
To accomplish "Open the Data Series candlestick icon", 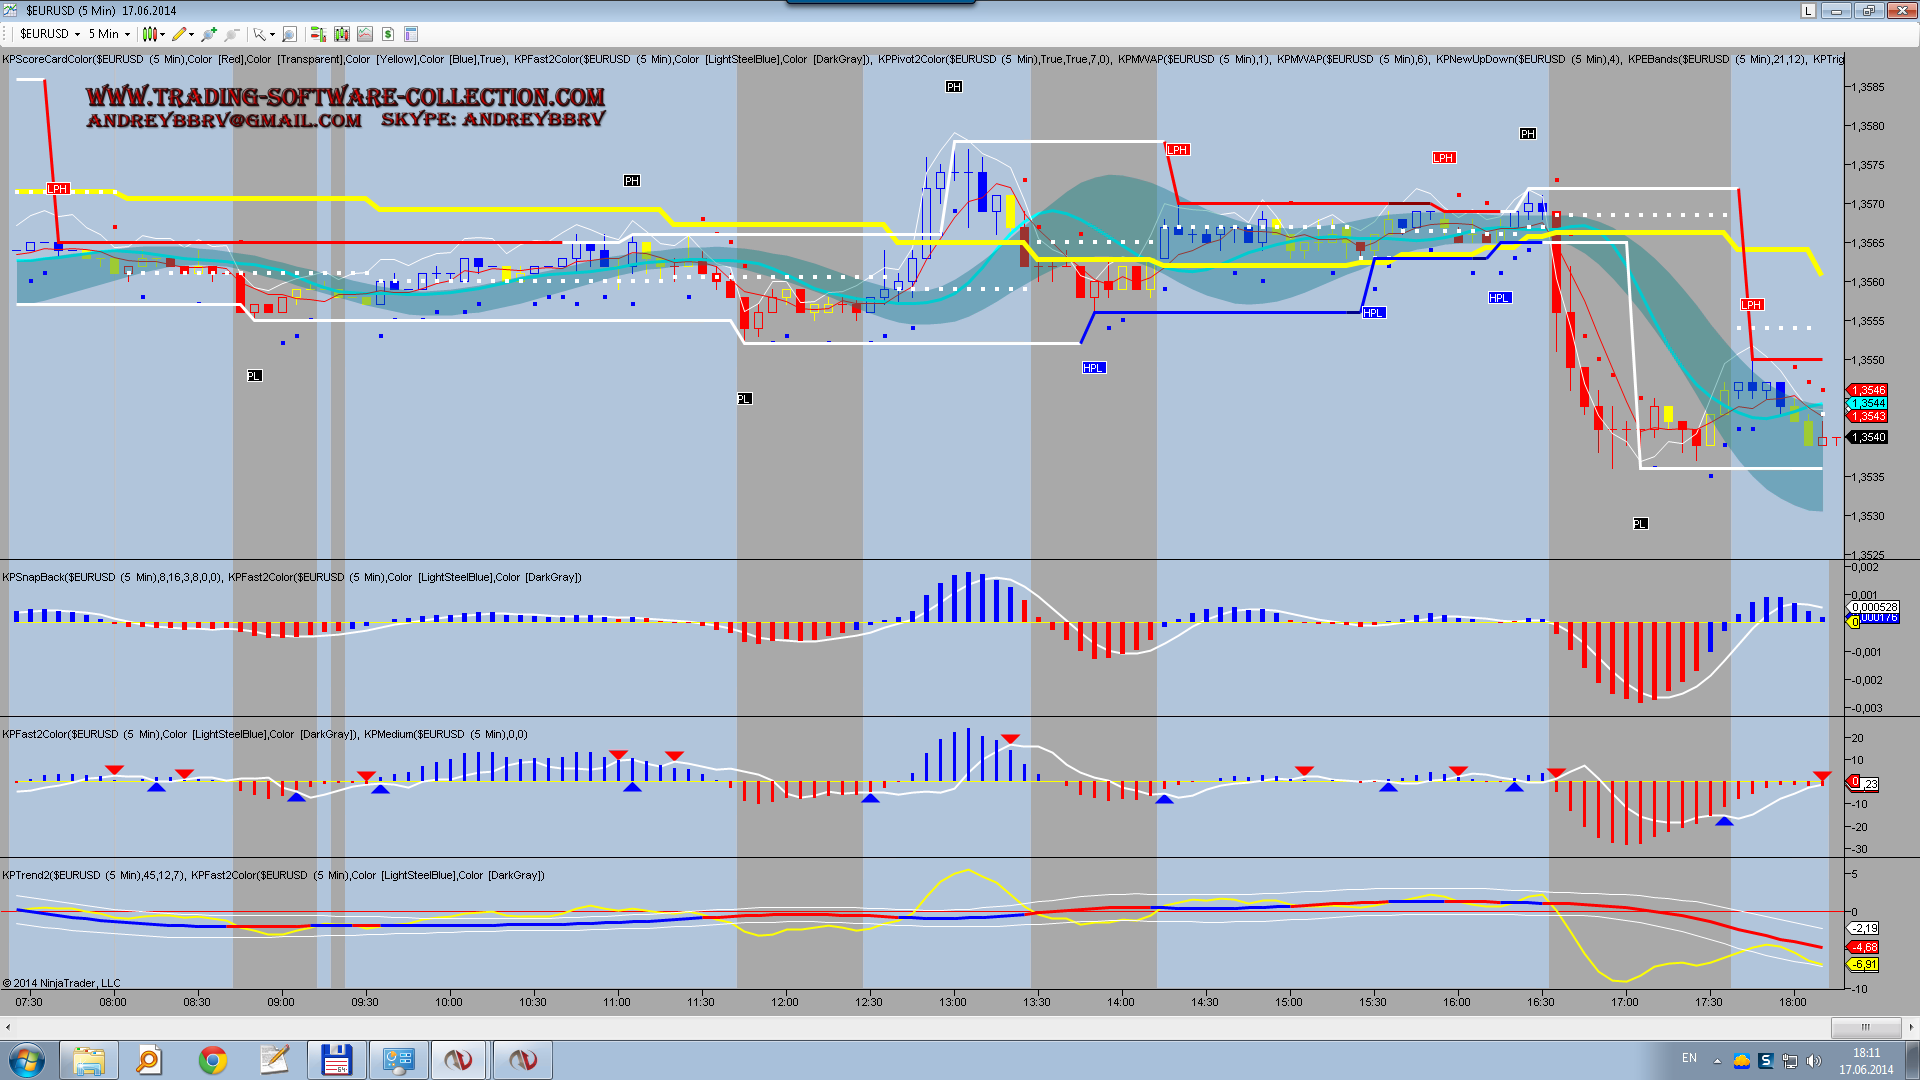I will 342,34.
